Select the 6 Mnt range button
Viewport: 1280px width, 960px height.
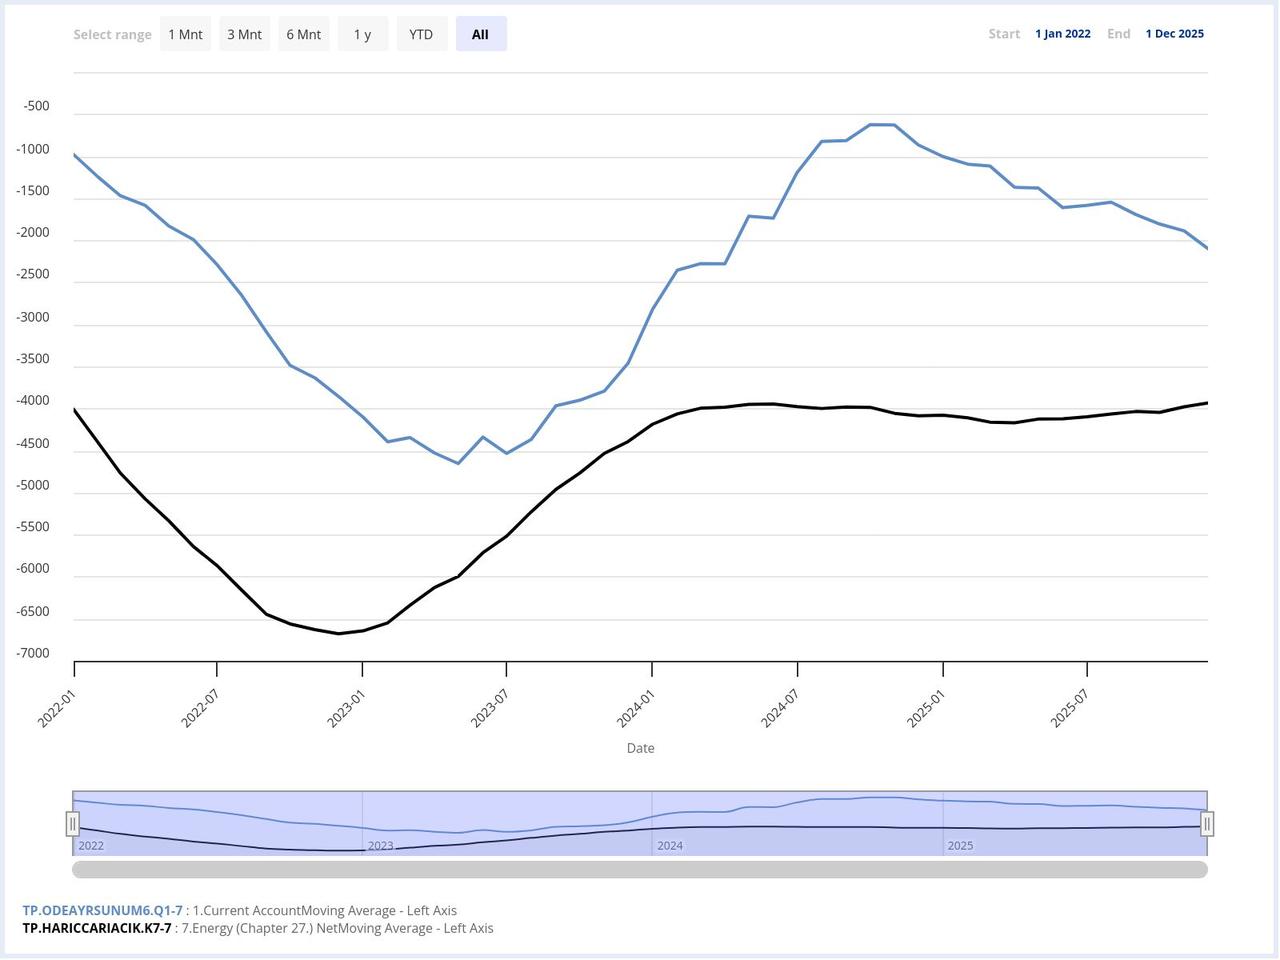pos(303,33)
